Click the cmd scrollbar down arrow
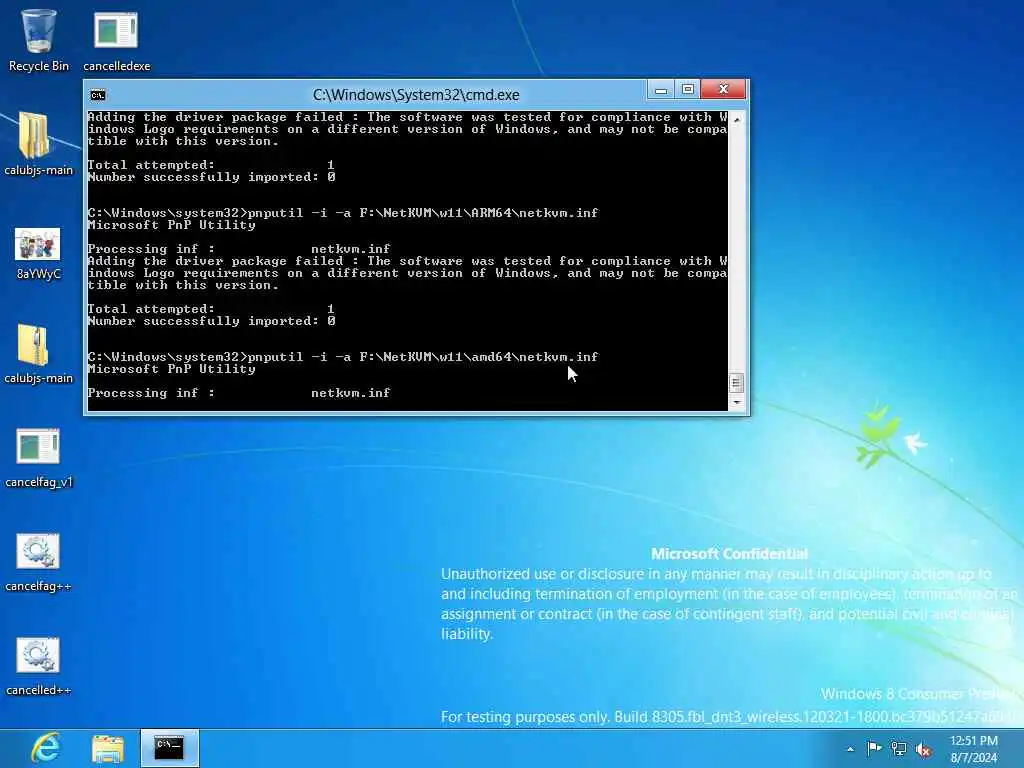The image size is (1024, 768). [737, 402]
